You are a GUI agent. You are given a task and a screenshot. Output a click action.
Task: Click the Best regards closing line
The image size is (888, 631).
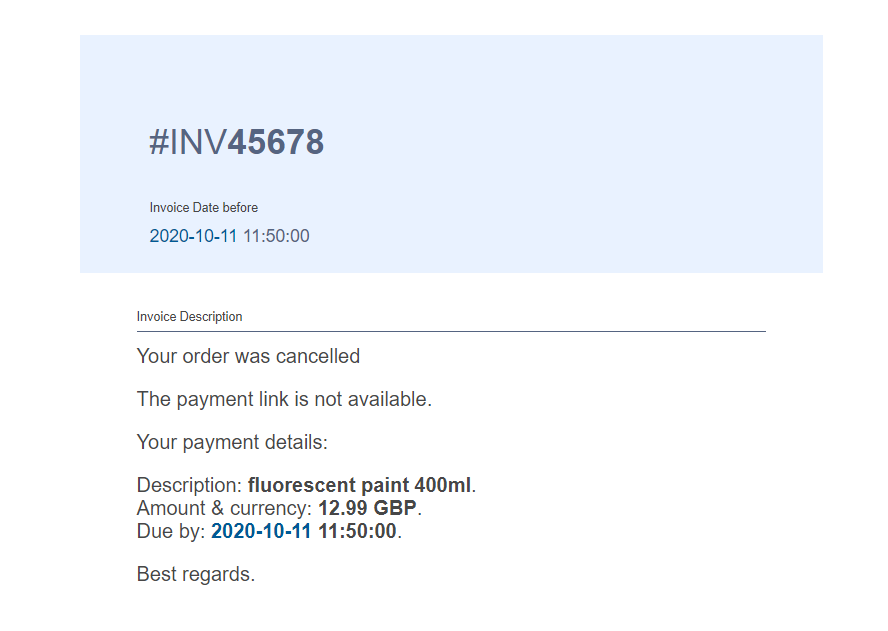click(196, 574)
